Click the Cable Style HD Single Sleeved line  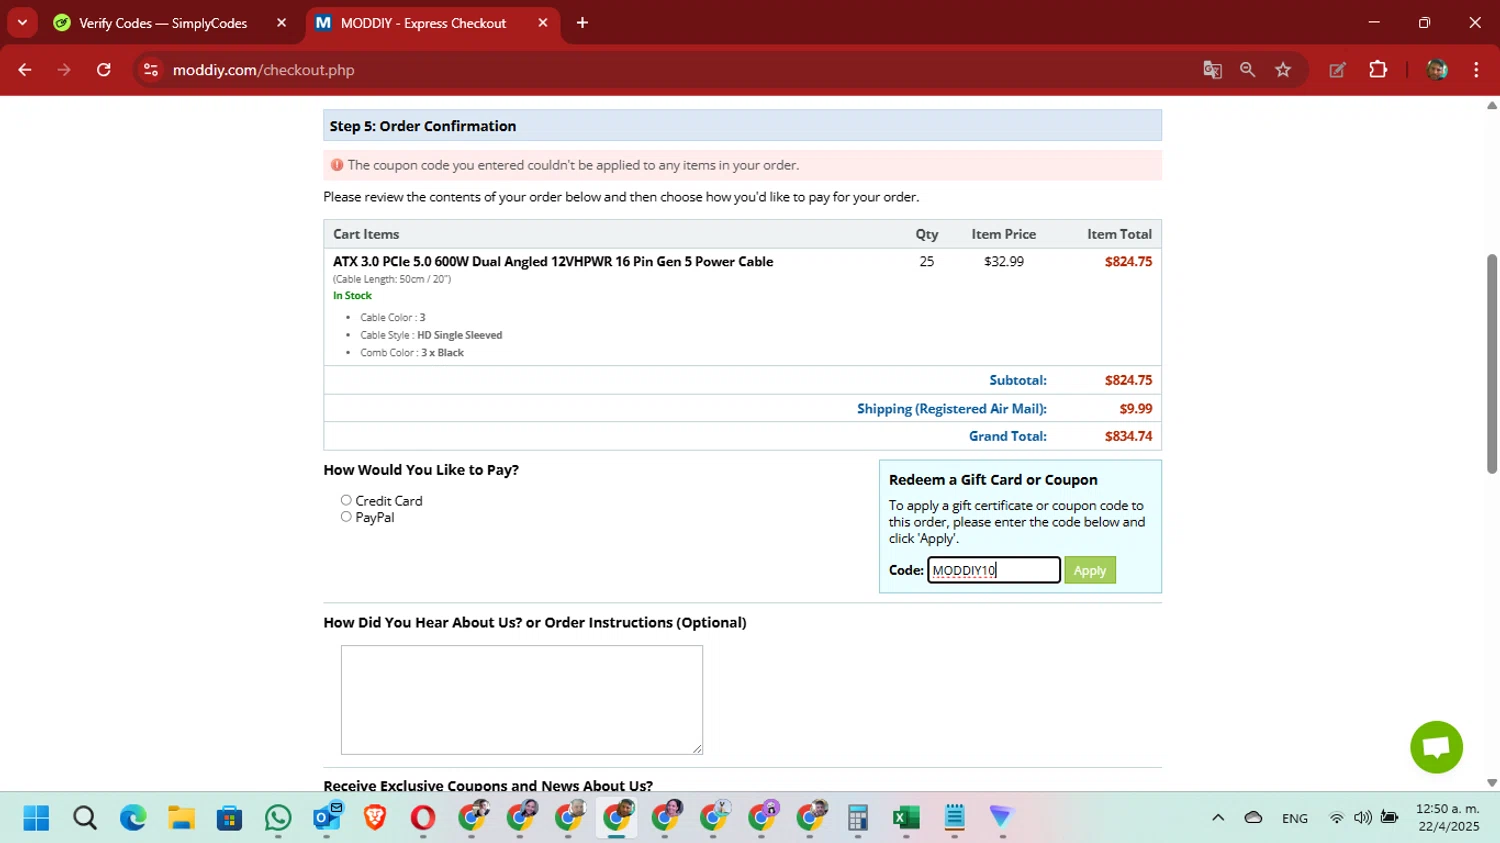click(431, 335)
